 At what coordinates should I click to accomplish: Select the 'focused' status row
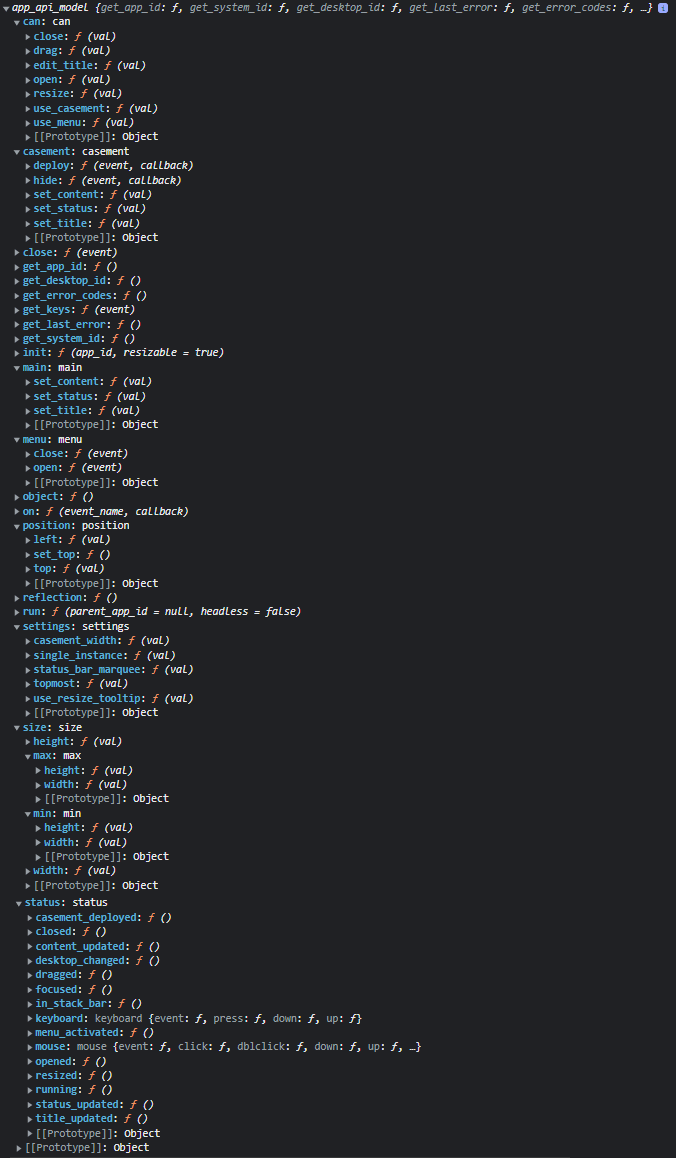click(x=69, y=990)
